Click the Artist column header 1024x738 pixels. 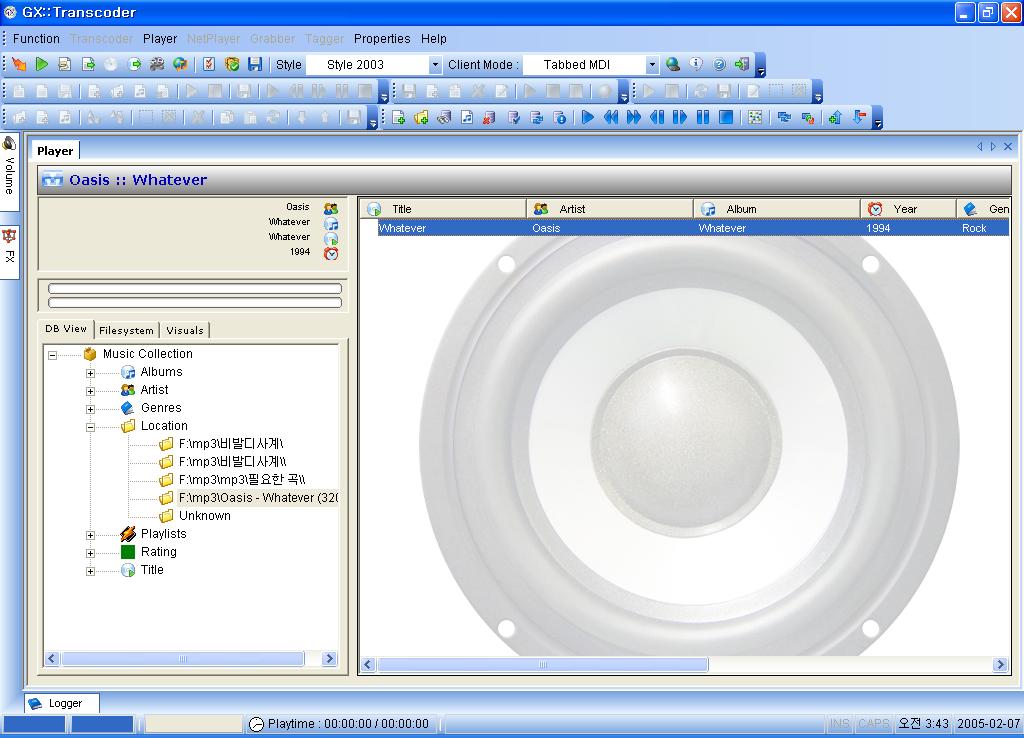click(x=609, y=209)
